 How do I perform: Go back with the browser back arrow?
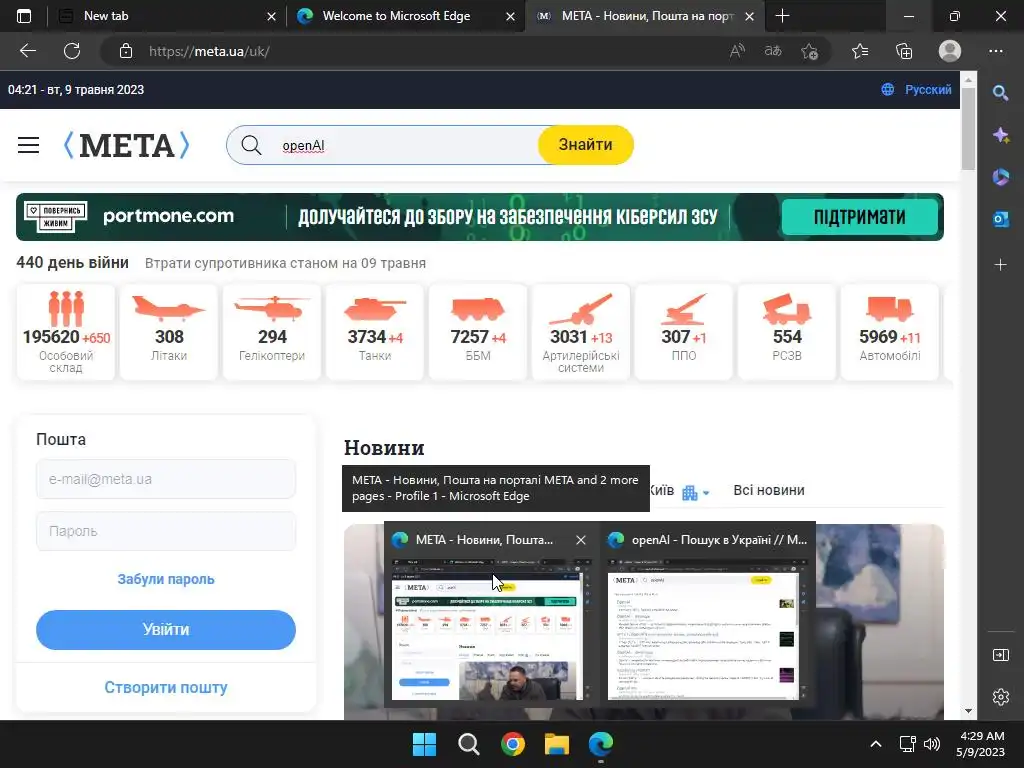[x=28, y=51]
